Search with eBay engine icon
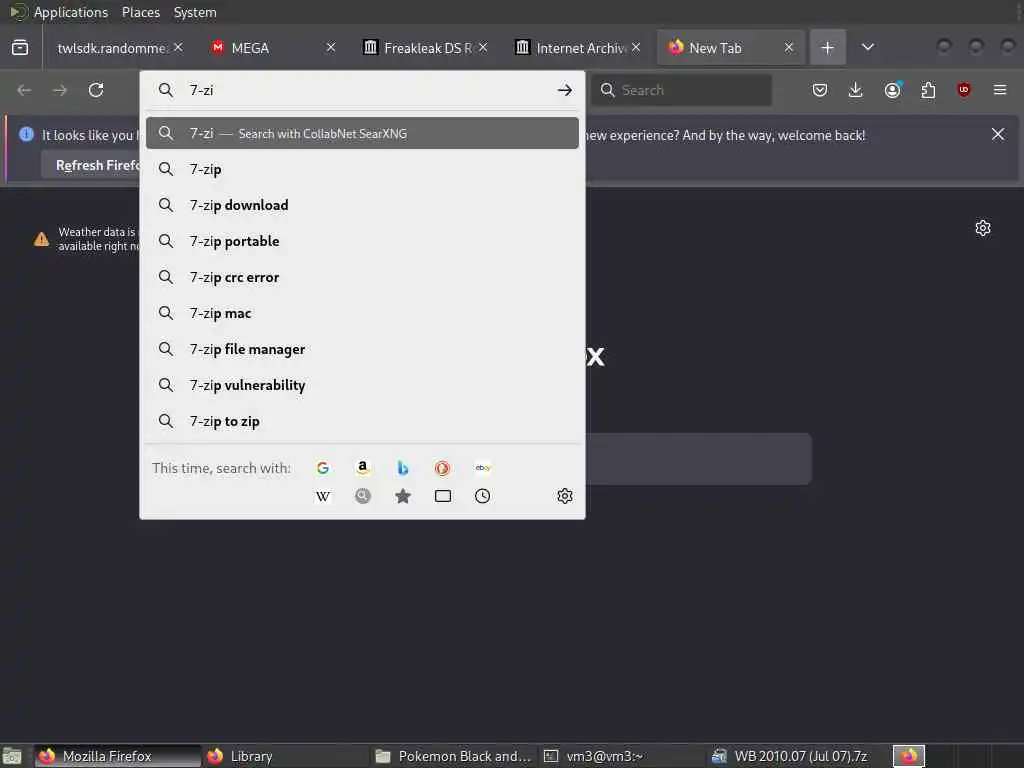The width and height of the screenshot is (1024, 768). 483,468
